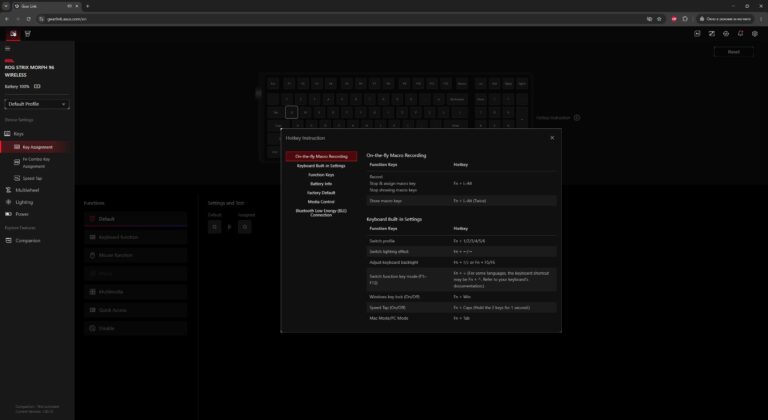768x420 pixels.
Task: Click the 'Speed Tap (On/Off)' row in the dialog
Action: tap(462, 308)
